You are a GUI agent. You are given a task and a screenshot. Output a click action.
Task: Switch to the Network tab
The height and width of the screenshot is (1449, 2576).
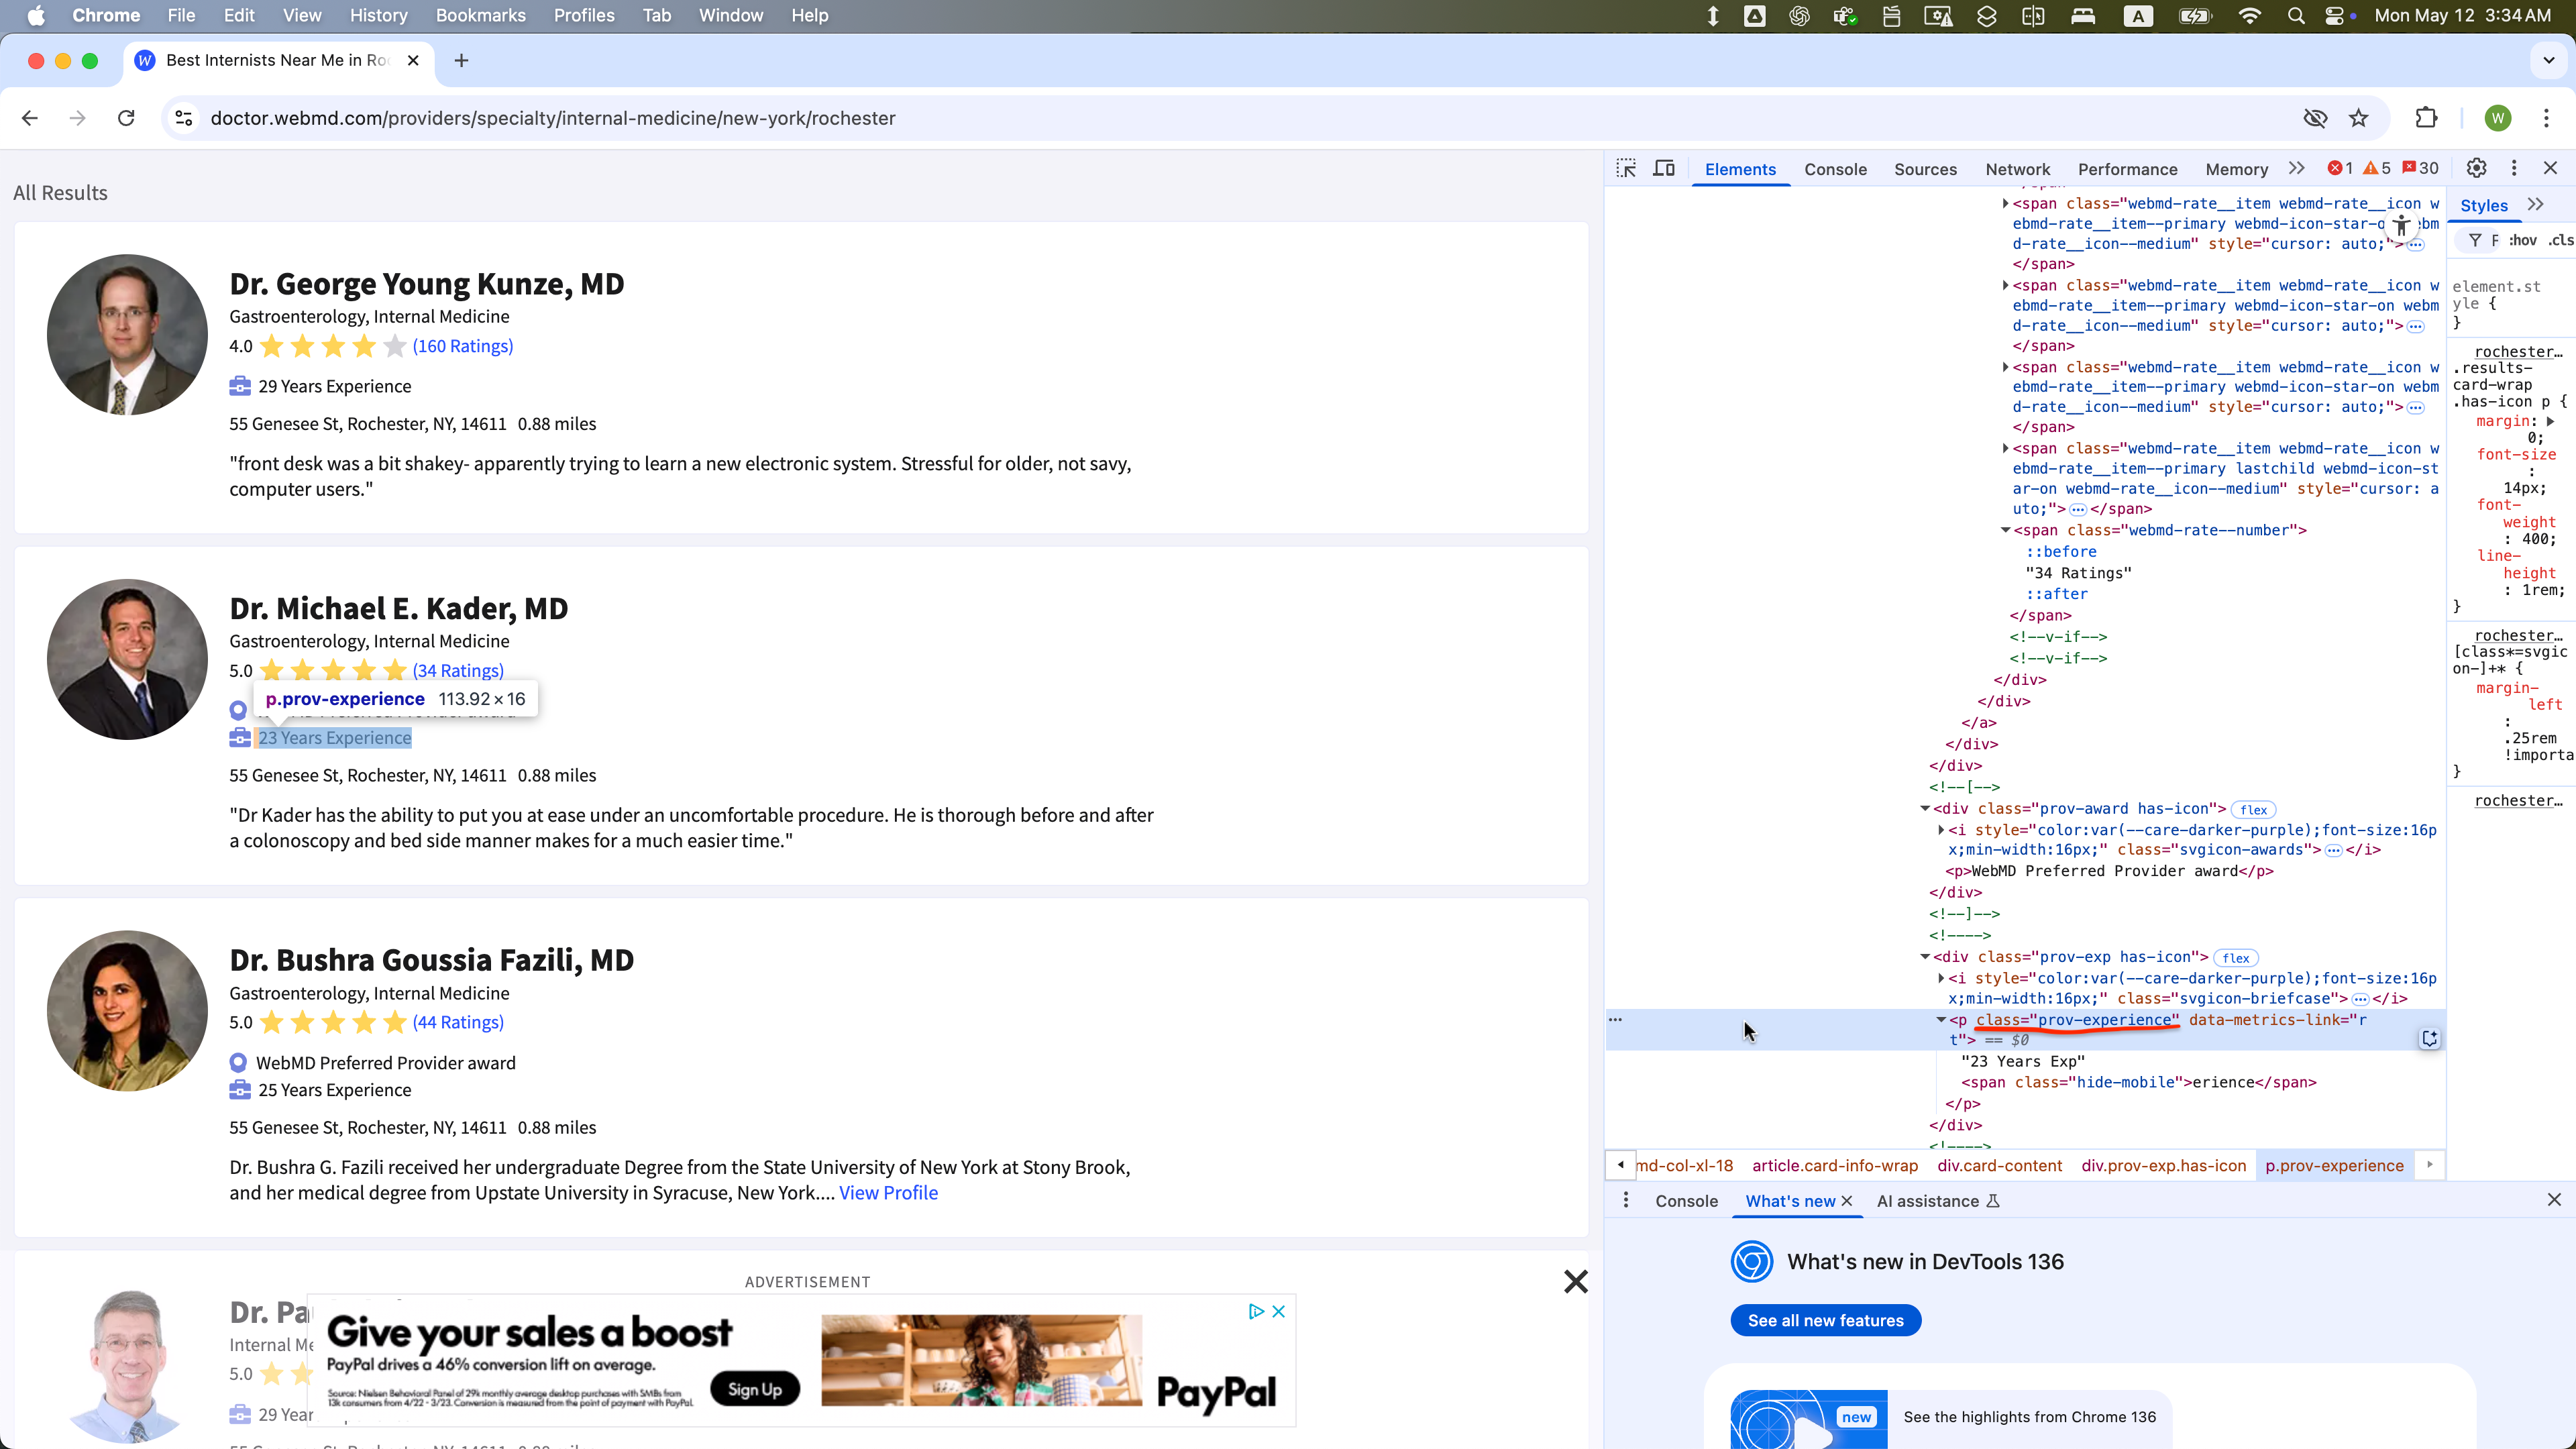coord(2017,169)
